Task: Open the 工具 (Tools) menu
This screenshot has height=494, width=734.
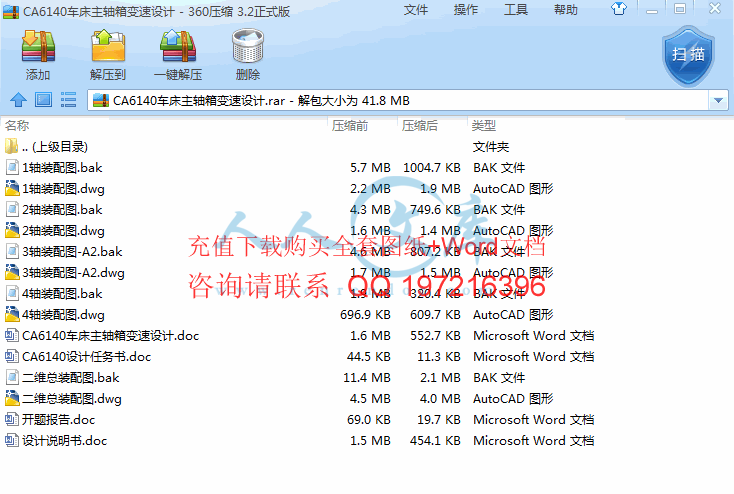Action: coord(516,10)
